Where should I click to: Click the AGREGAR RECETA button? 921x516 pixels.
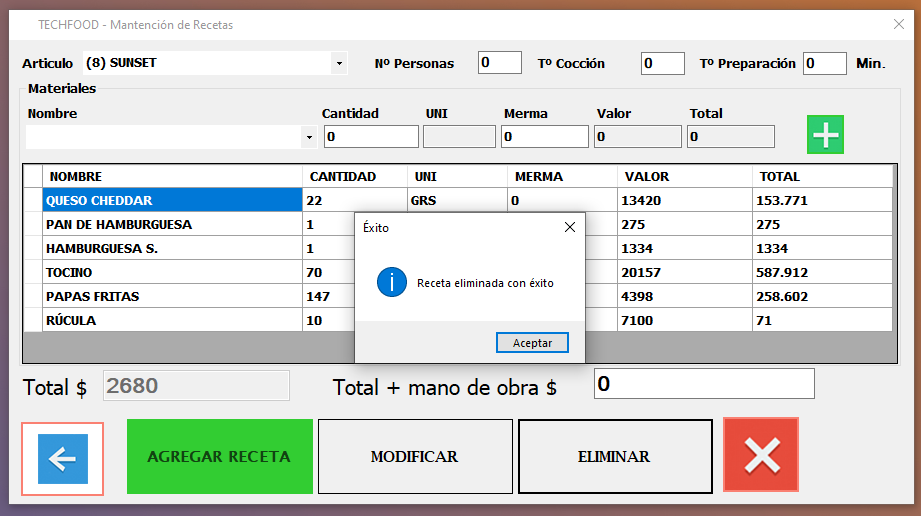pyautogui.click(x=219, y=457)
